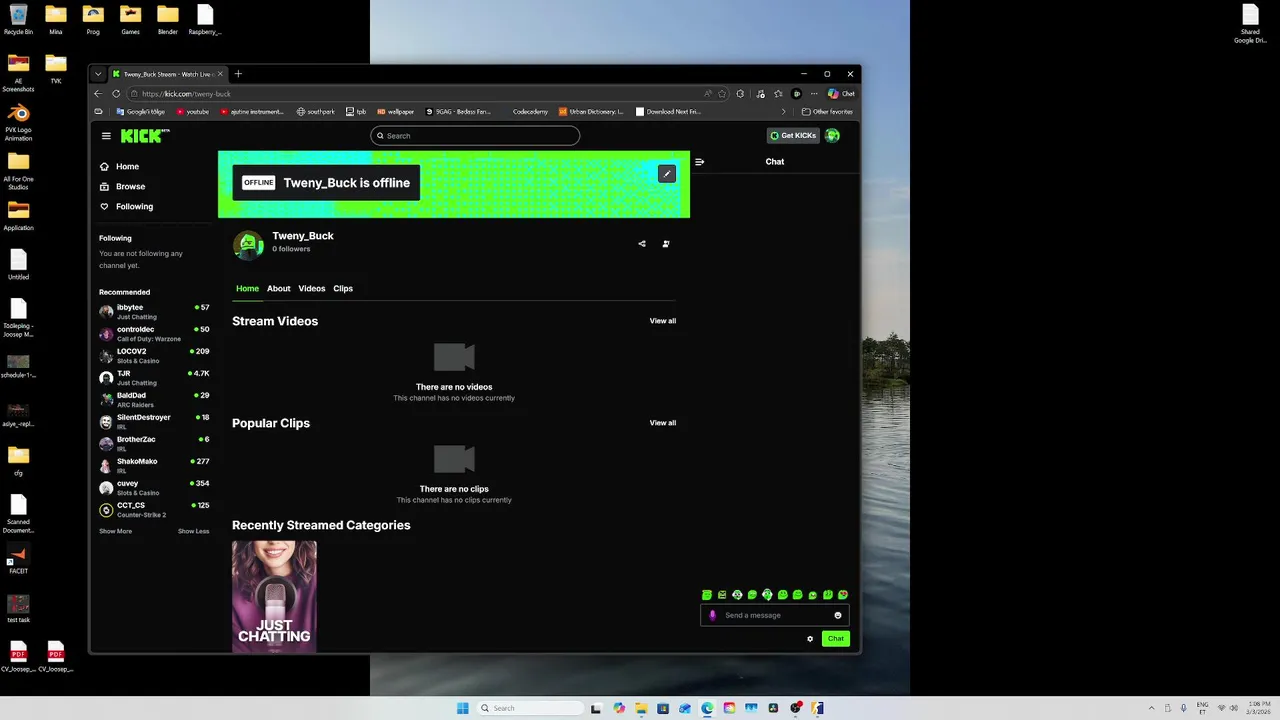Image resolution: width=1280 pixels, height=720 pixels.
Task: Open the youtube bookmark
Action: tap(192, 112)
